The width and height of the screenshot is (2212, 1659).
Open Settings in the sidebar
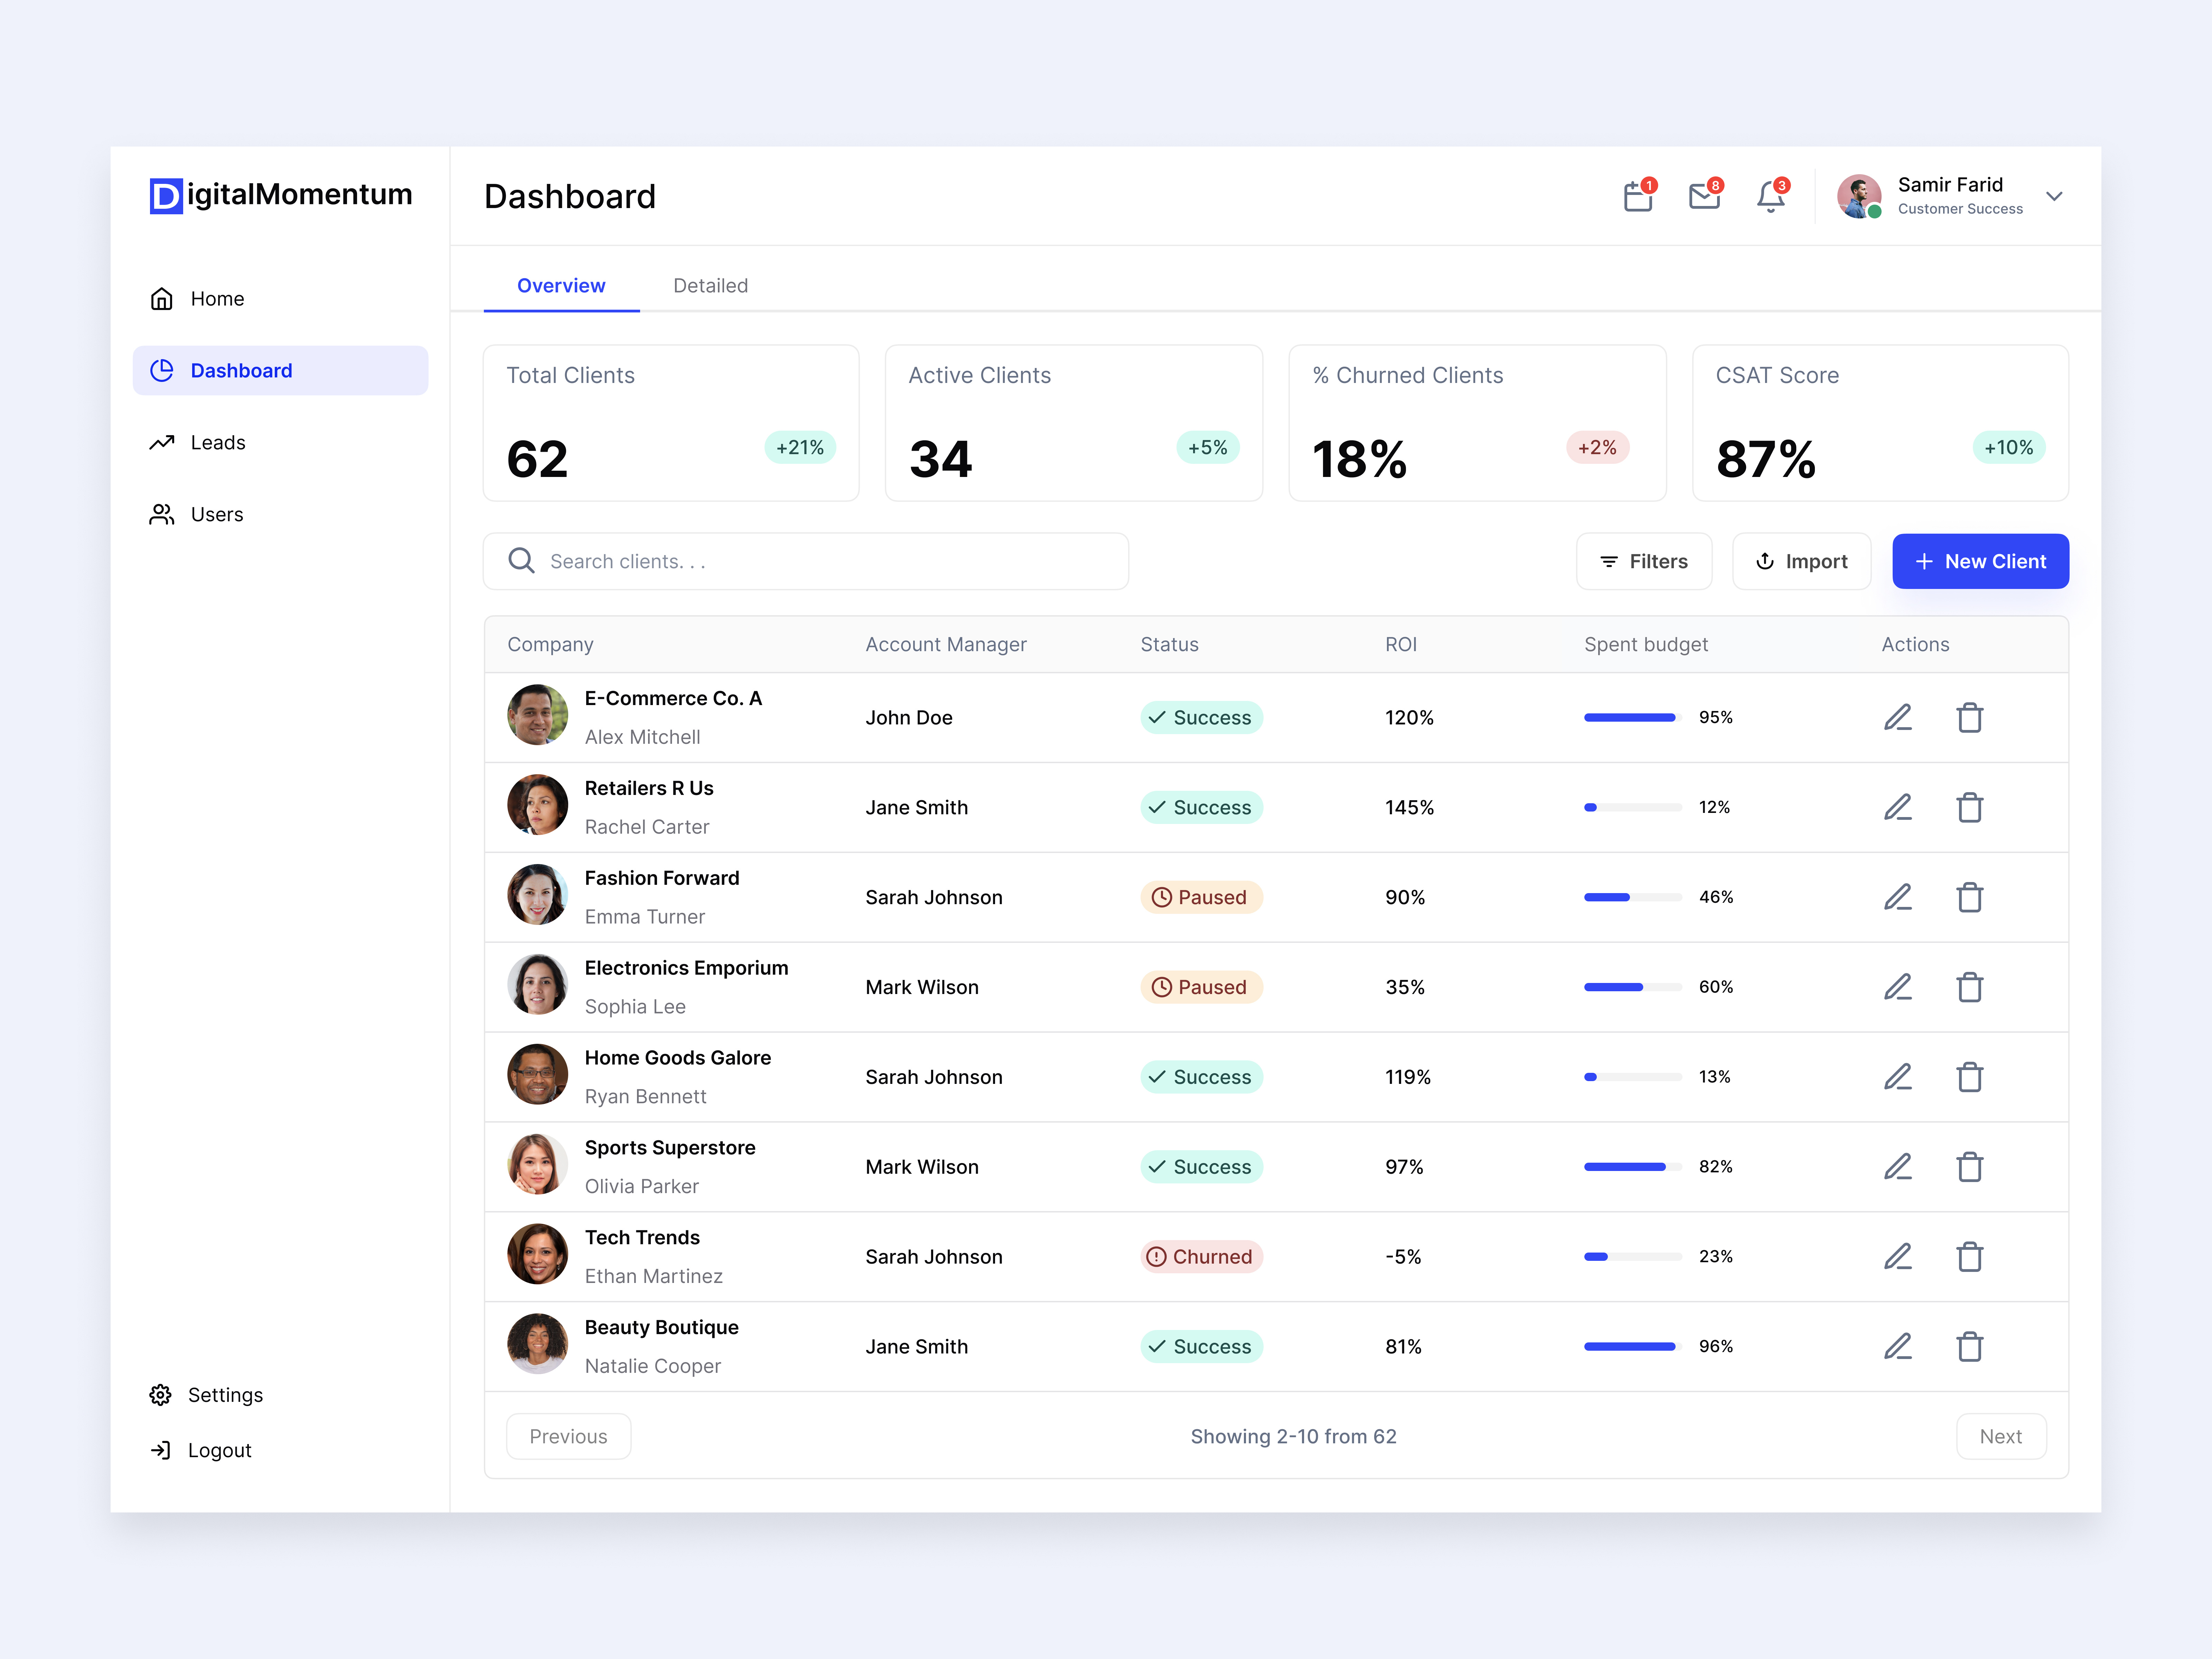point(206,1395)
